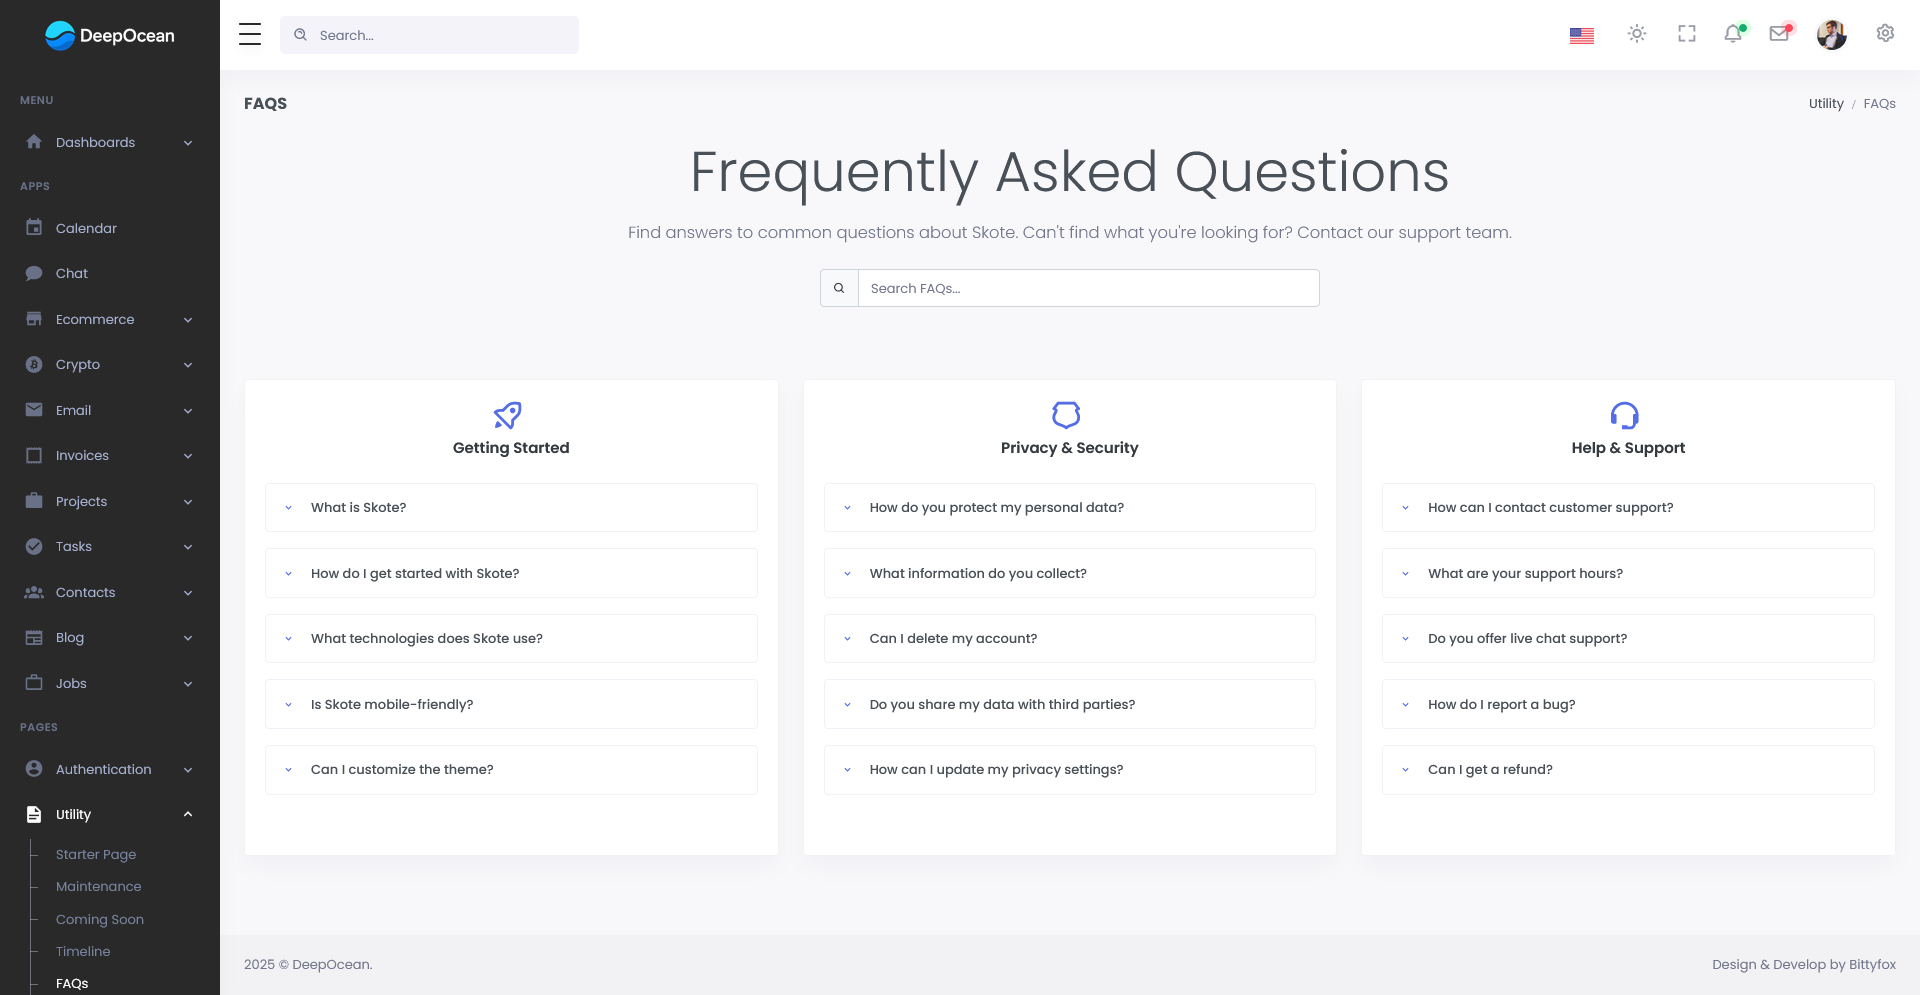Open the Calendar app from sidebar
This screenshot has width=1920, height=995.
(x=85, y=228)
